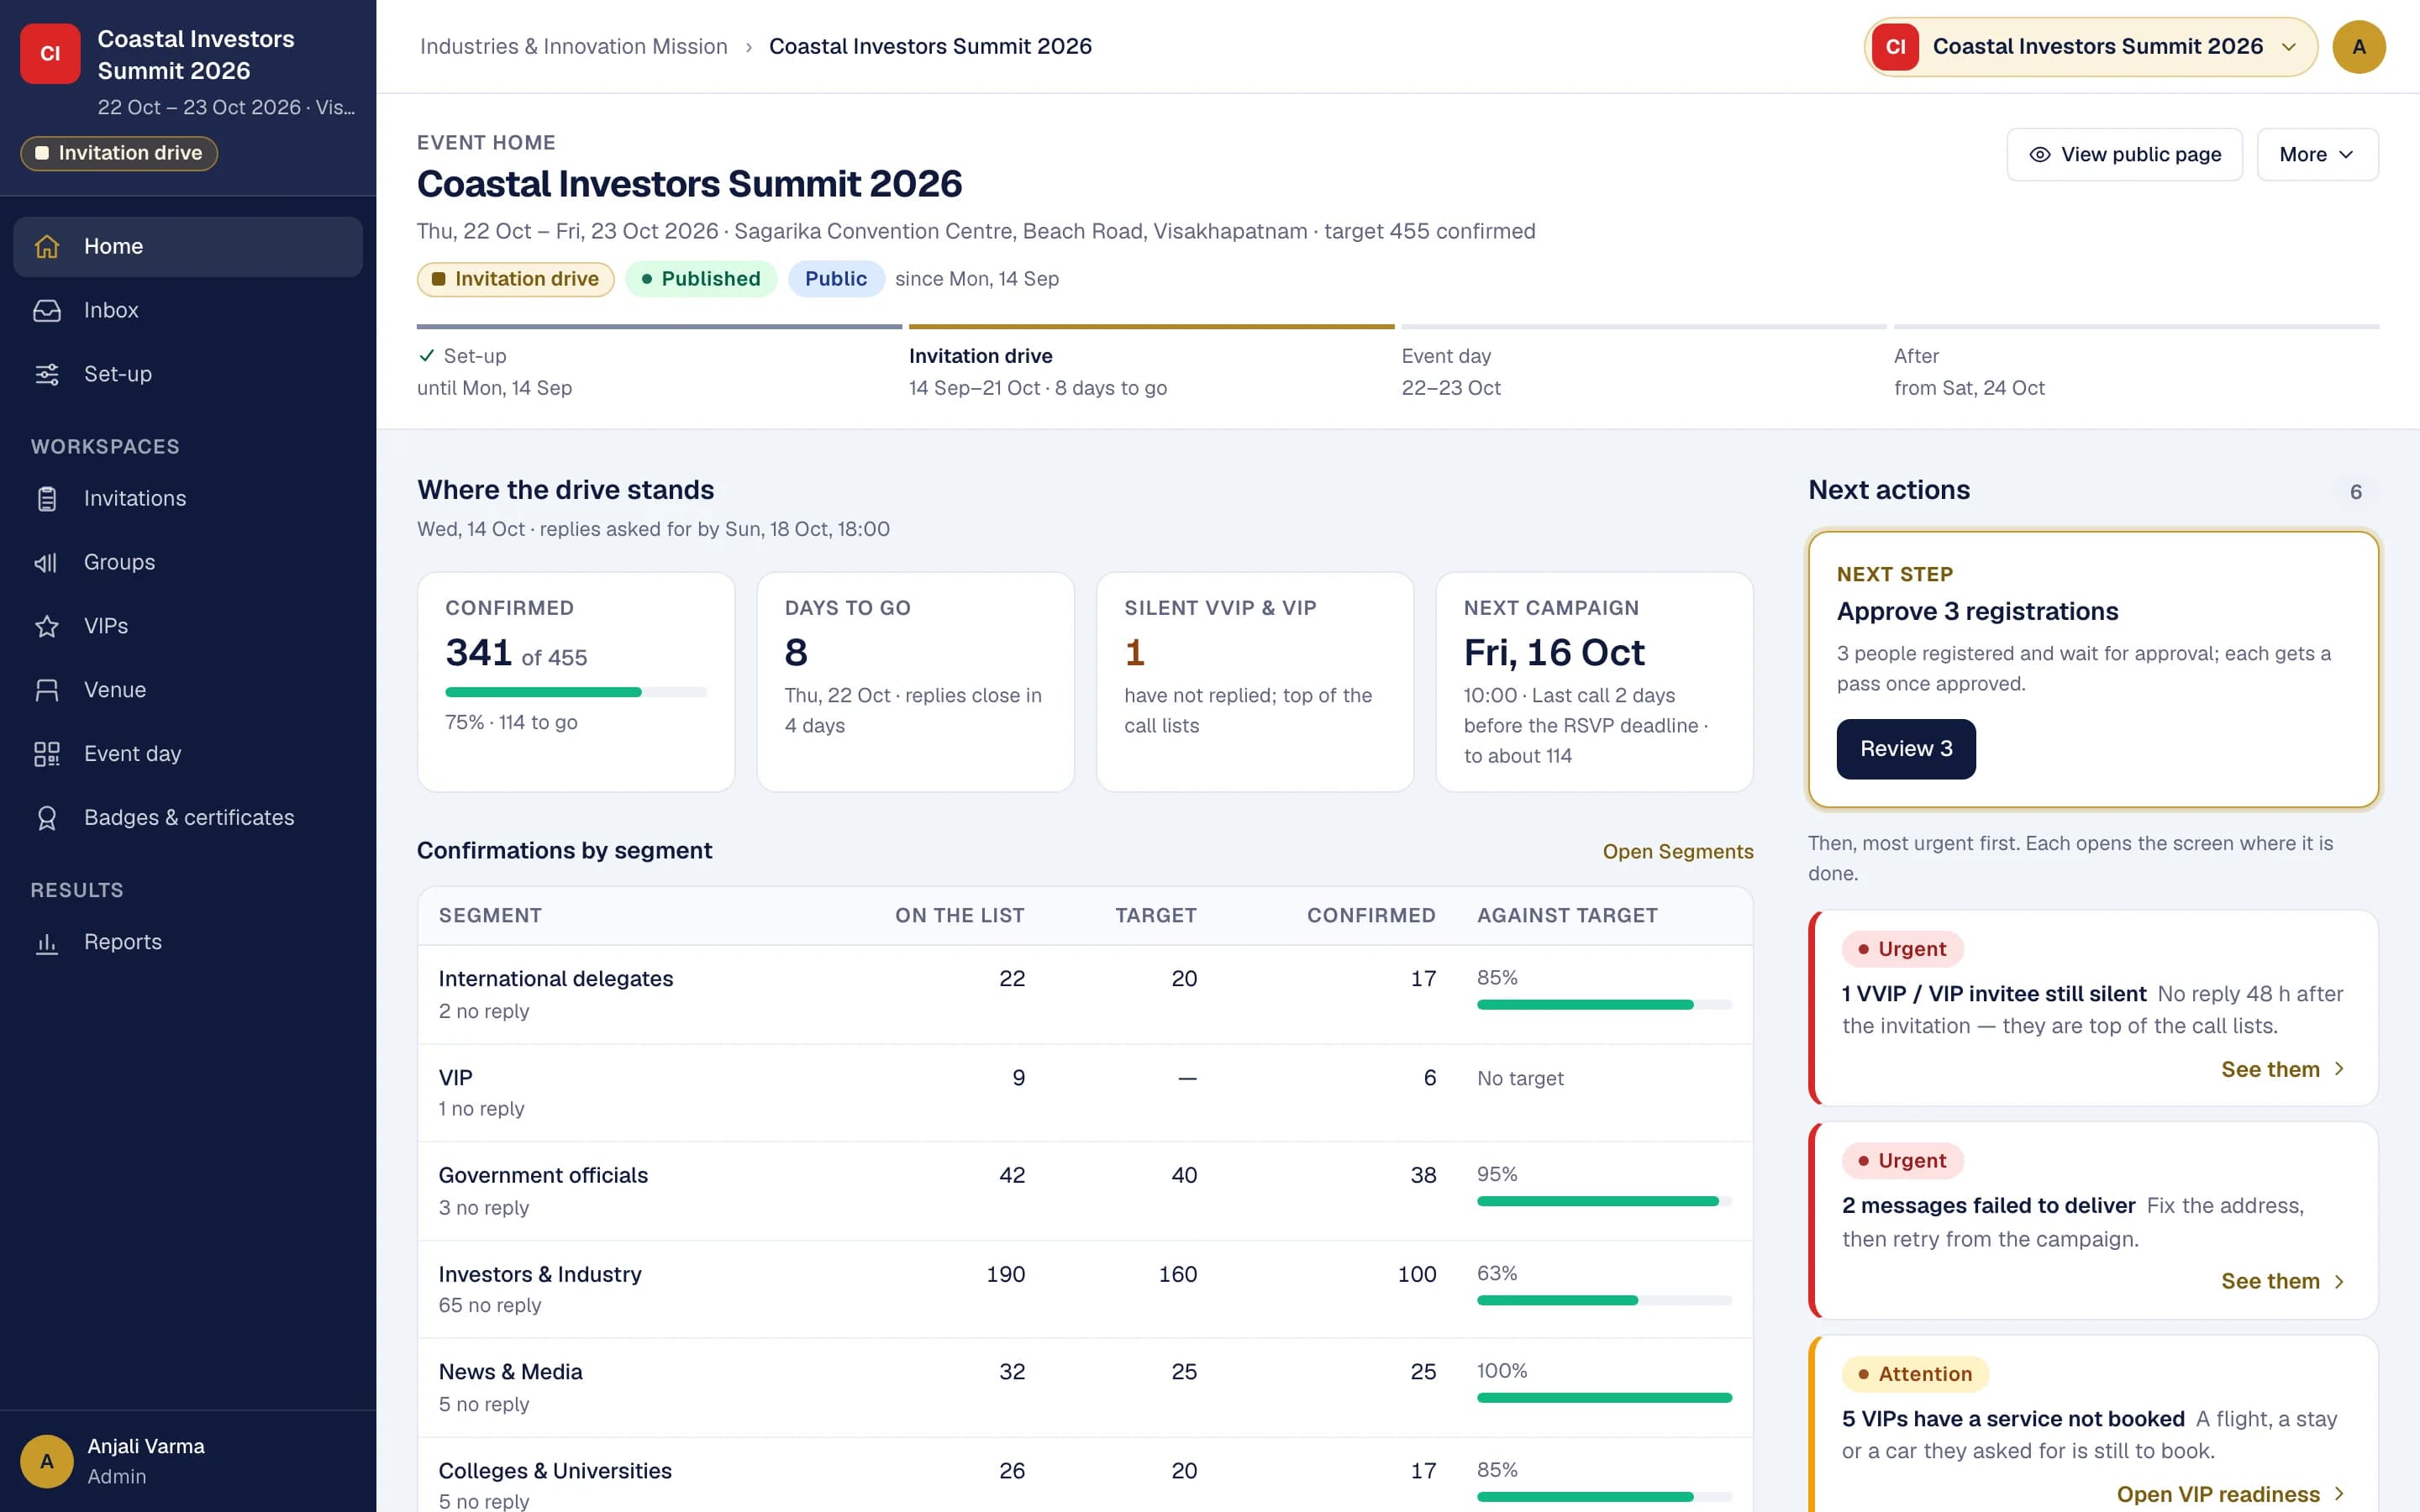Open the Venue seat icon
This screenshot has height=1512, width=2420.
pos(47,690)
